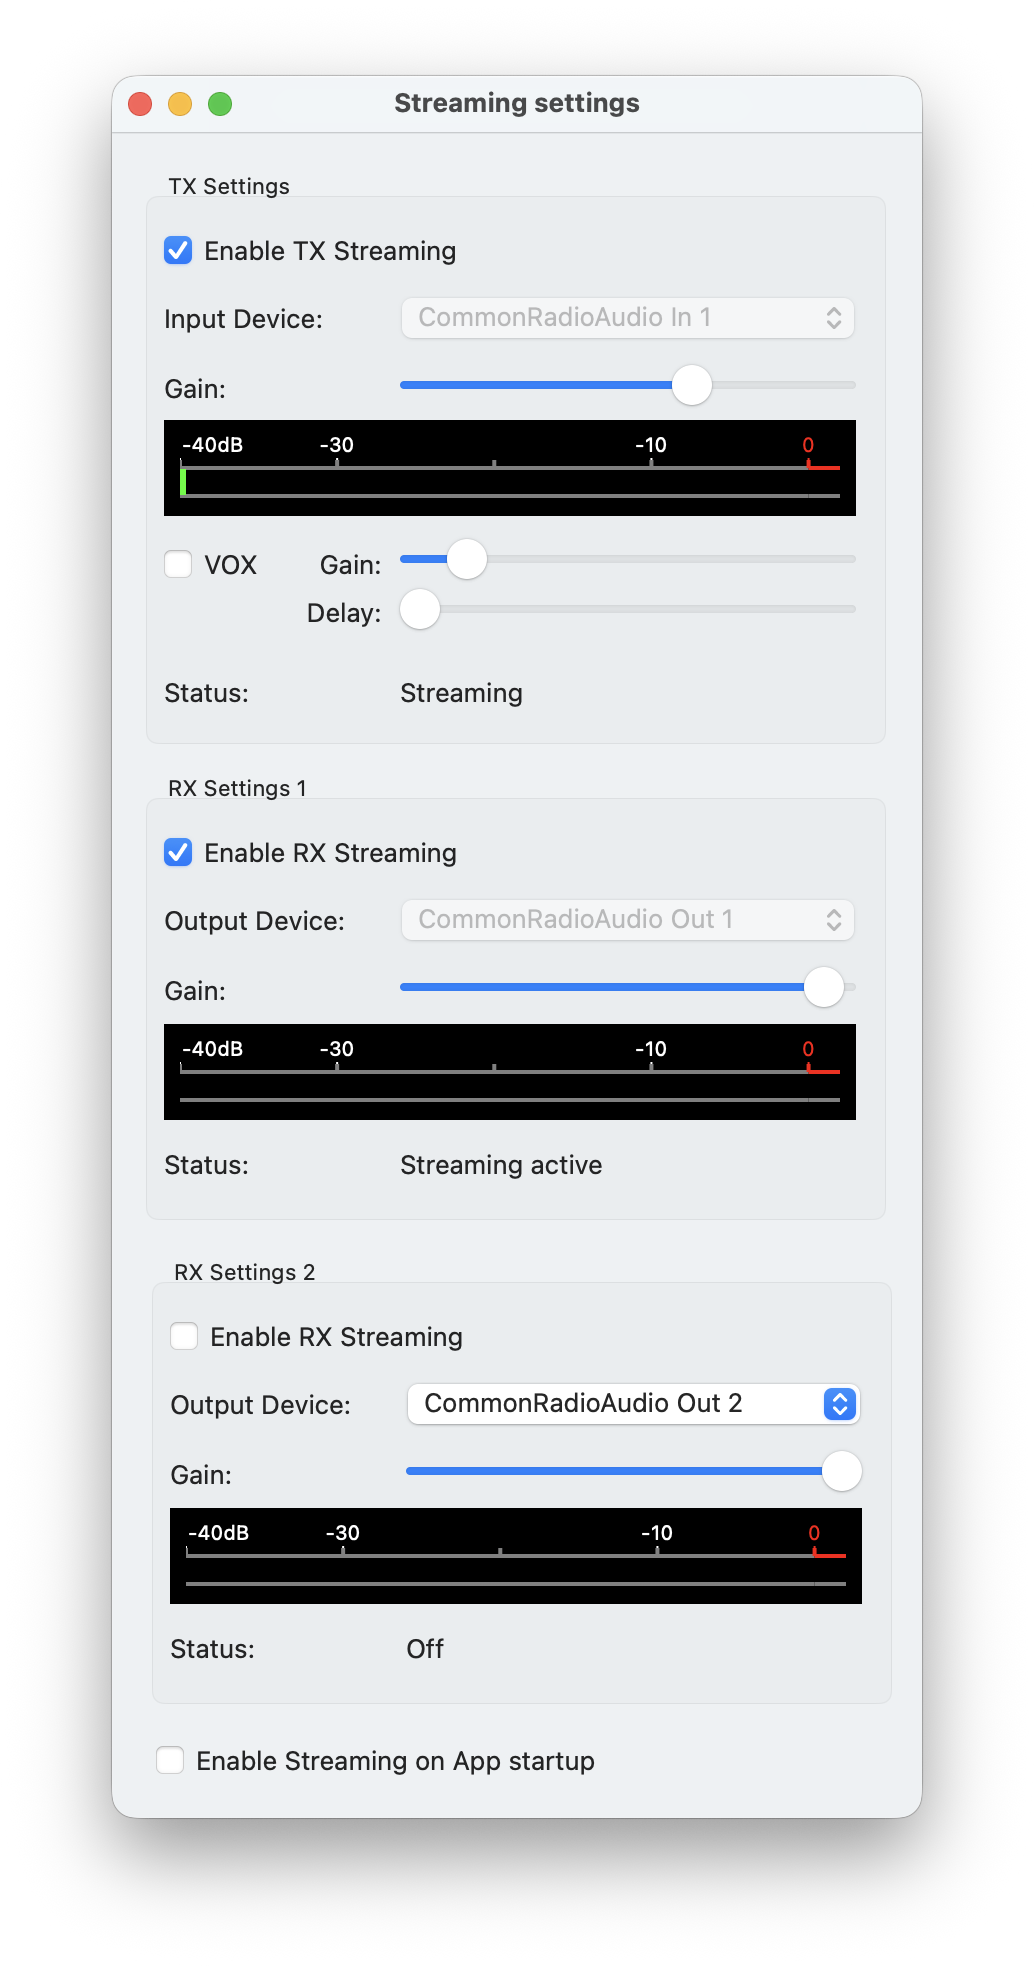
Task: Click the RX Settings 2 Gain slider knob
Action: 842,1471
